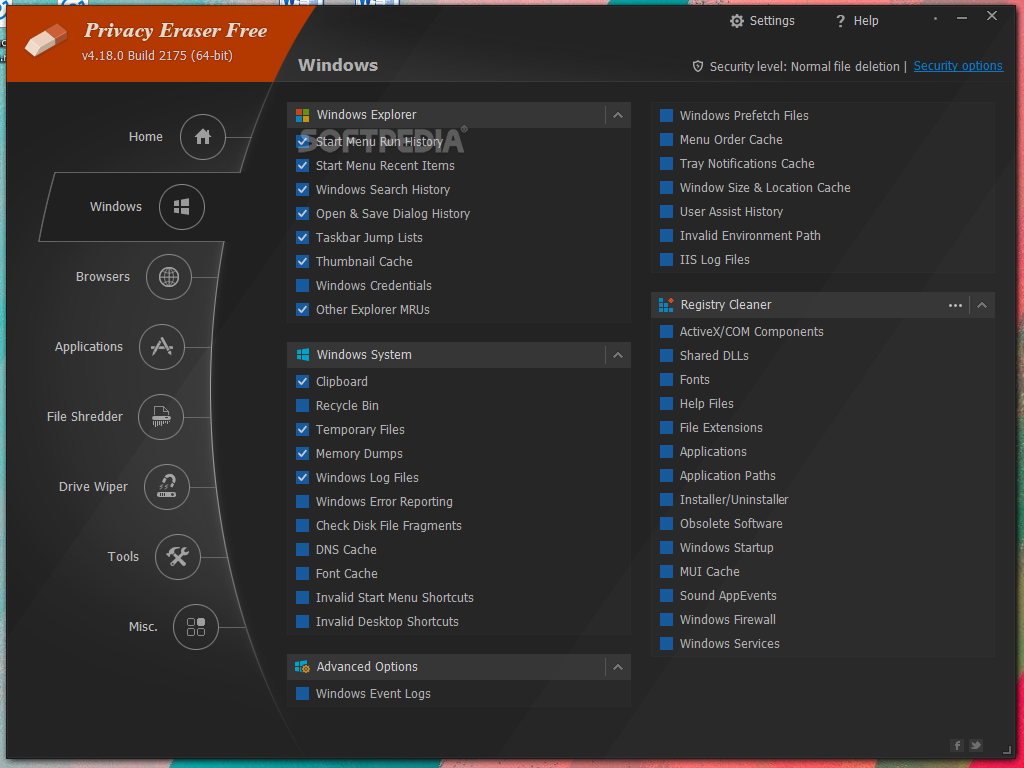Collapse the Windows Explorer group
This screenshot has height=768, width=1024.
tap(618, 116)
